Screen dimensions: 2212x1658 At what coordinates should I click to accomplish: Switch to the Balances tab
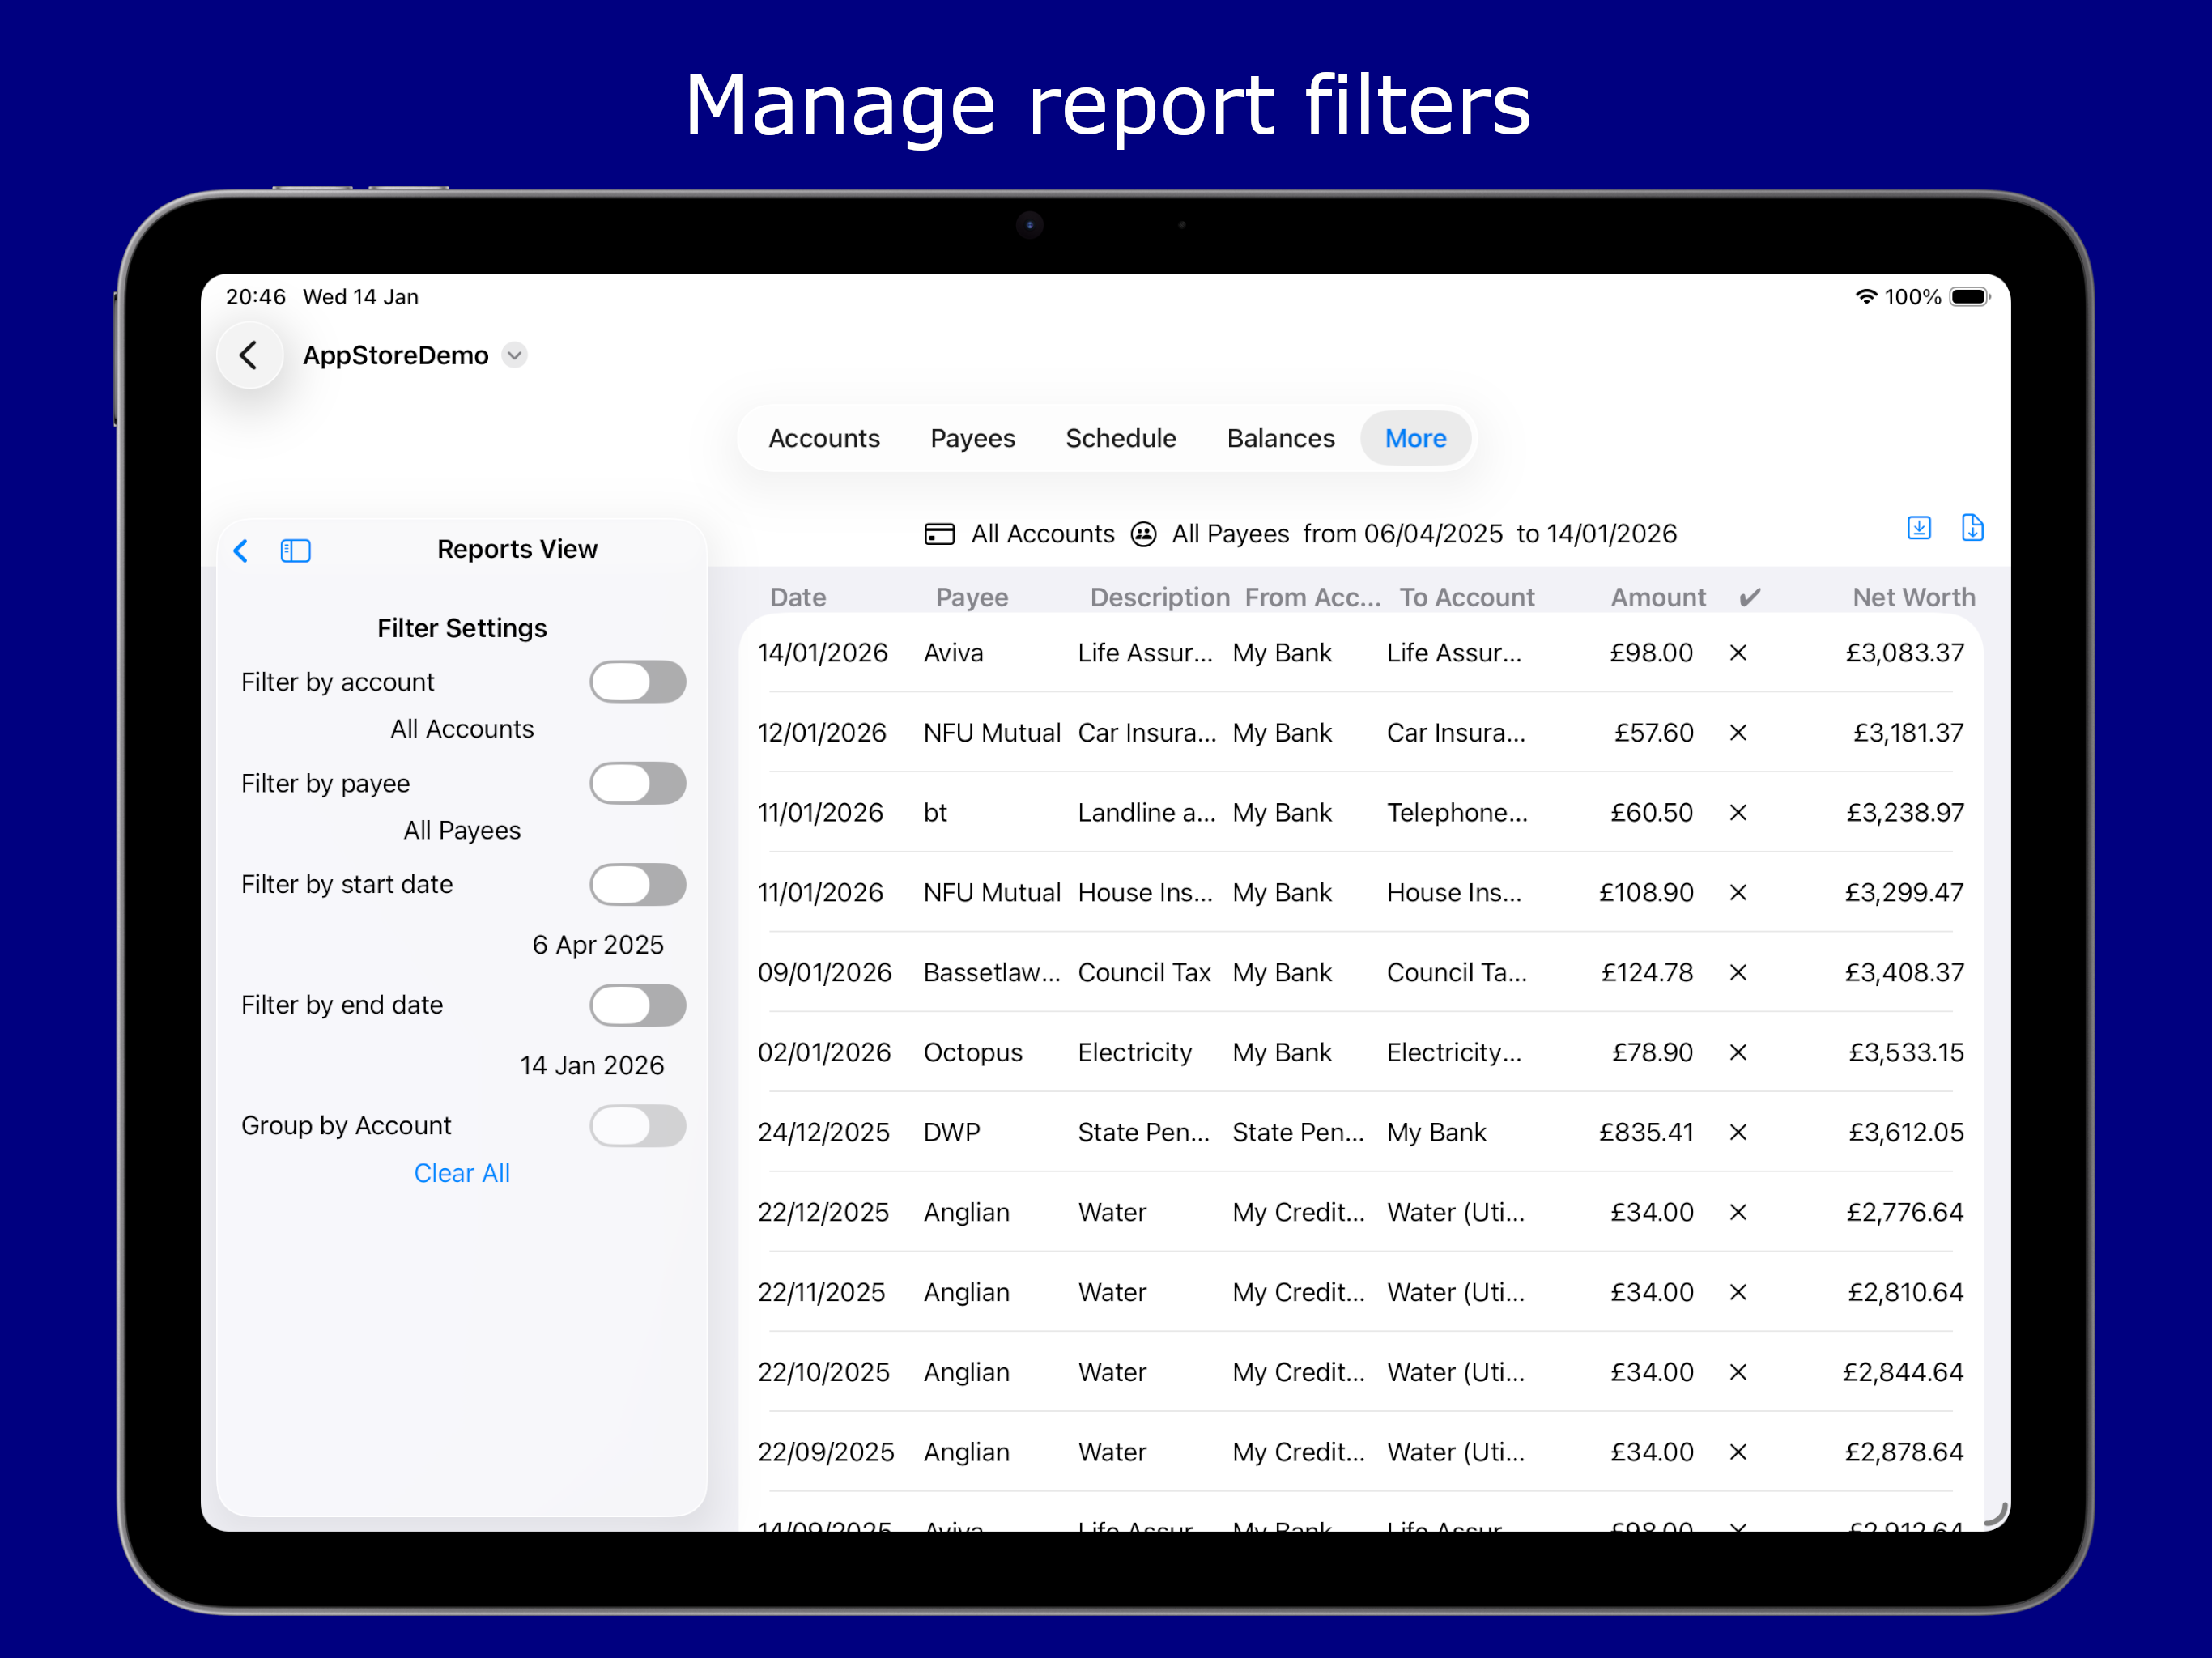pos(1280,438)
